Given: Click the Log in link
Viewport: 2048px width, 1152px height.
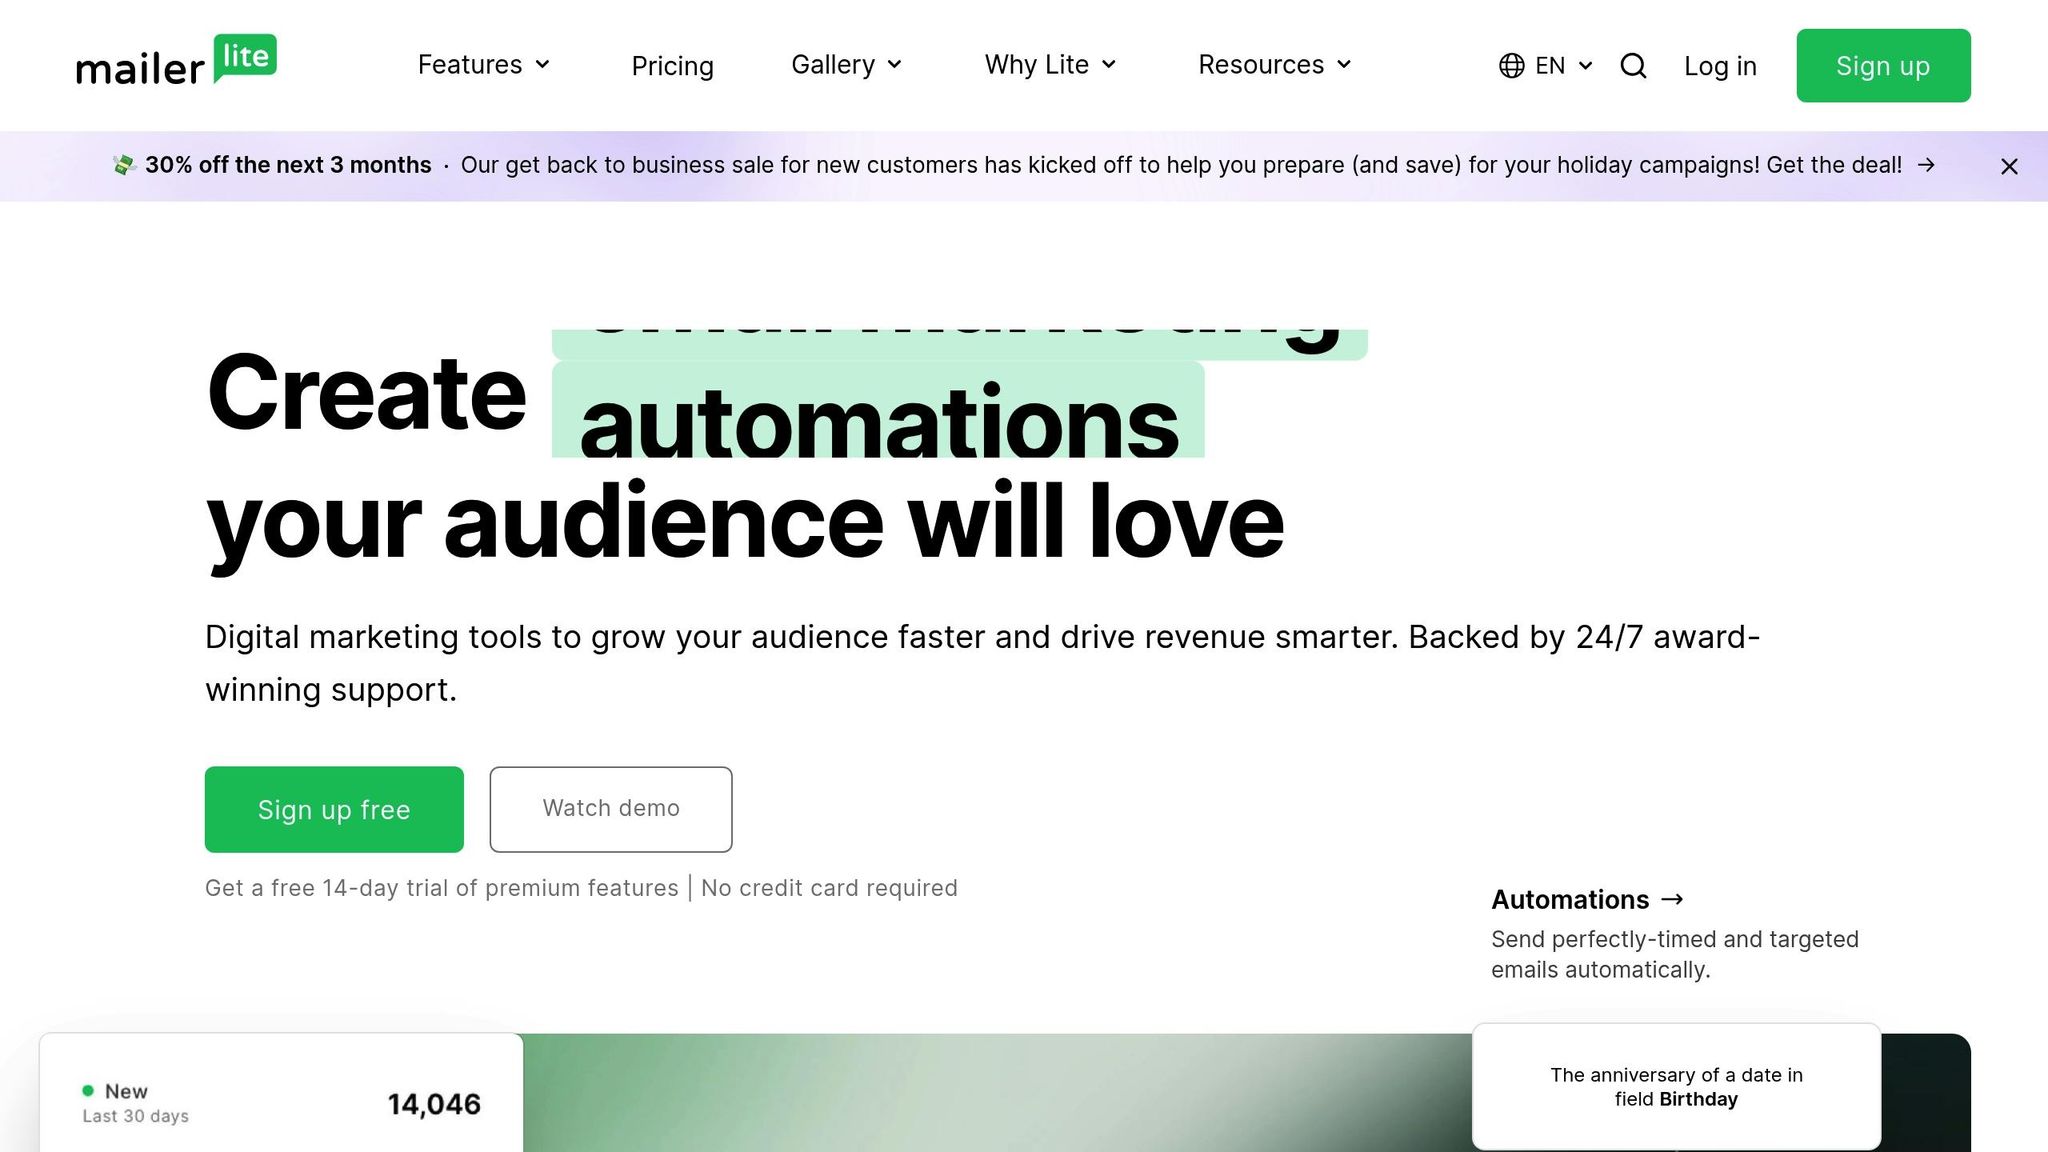Looking at the screenshot, I should 1719,66.
